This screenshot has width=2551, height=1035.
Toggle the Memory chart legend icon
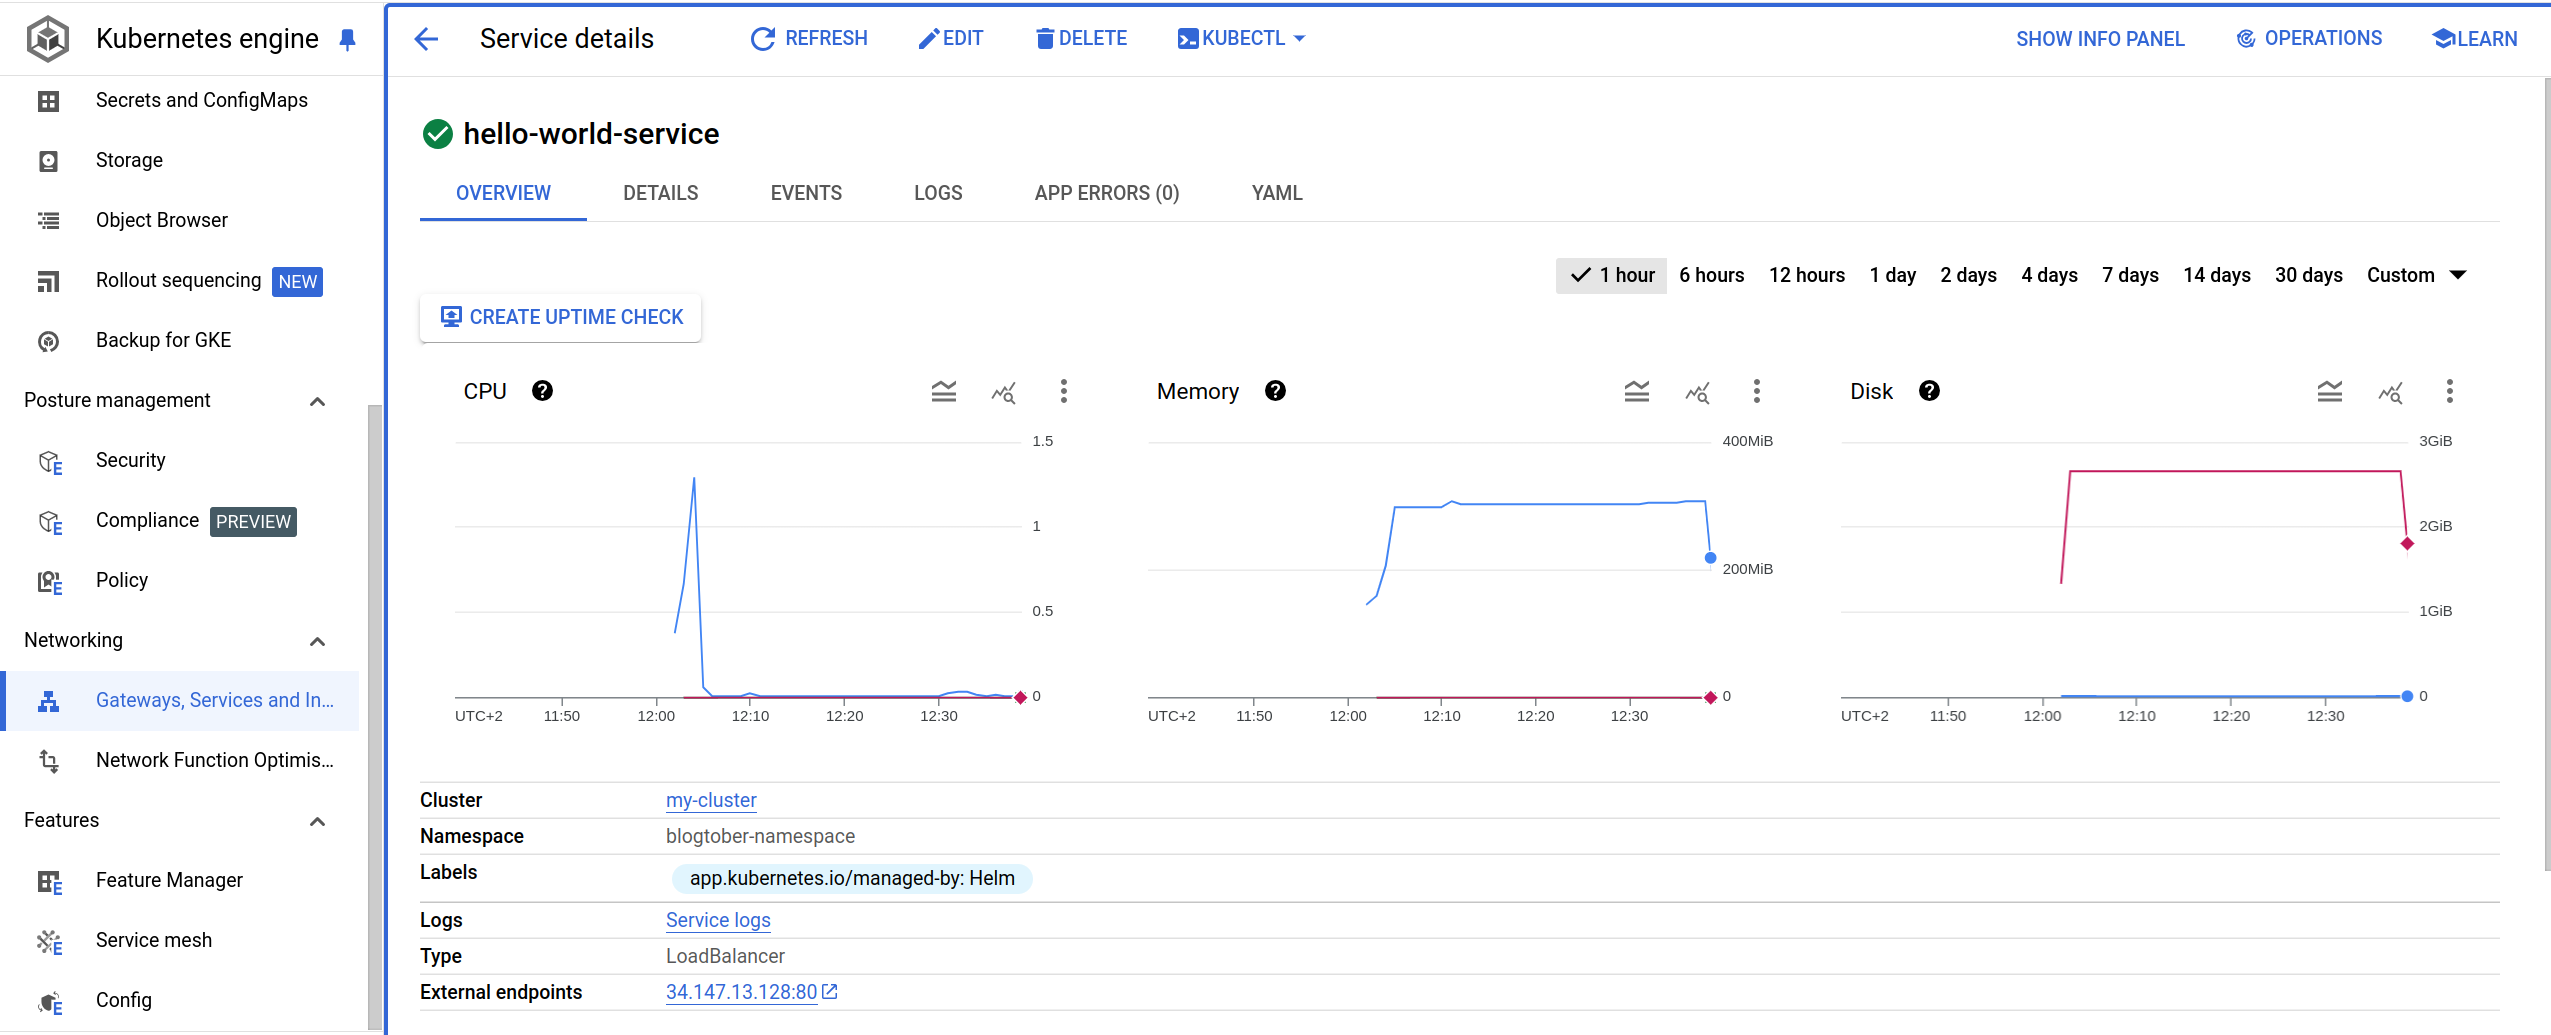(1637, 391)
